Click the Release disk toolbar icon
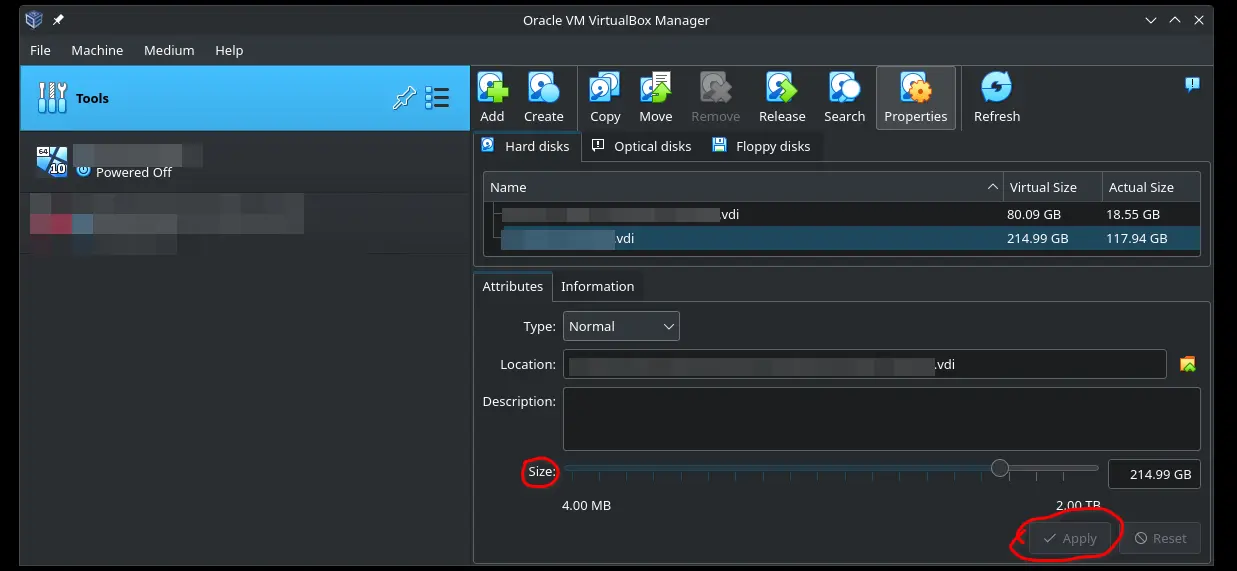 click(x=781, y=97)
